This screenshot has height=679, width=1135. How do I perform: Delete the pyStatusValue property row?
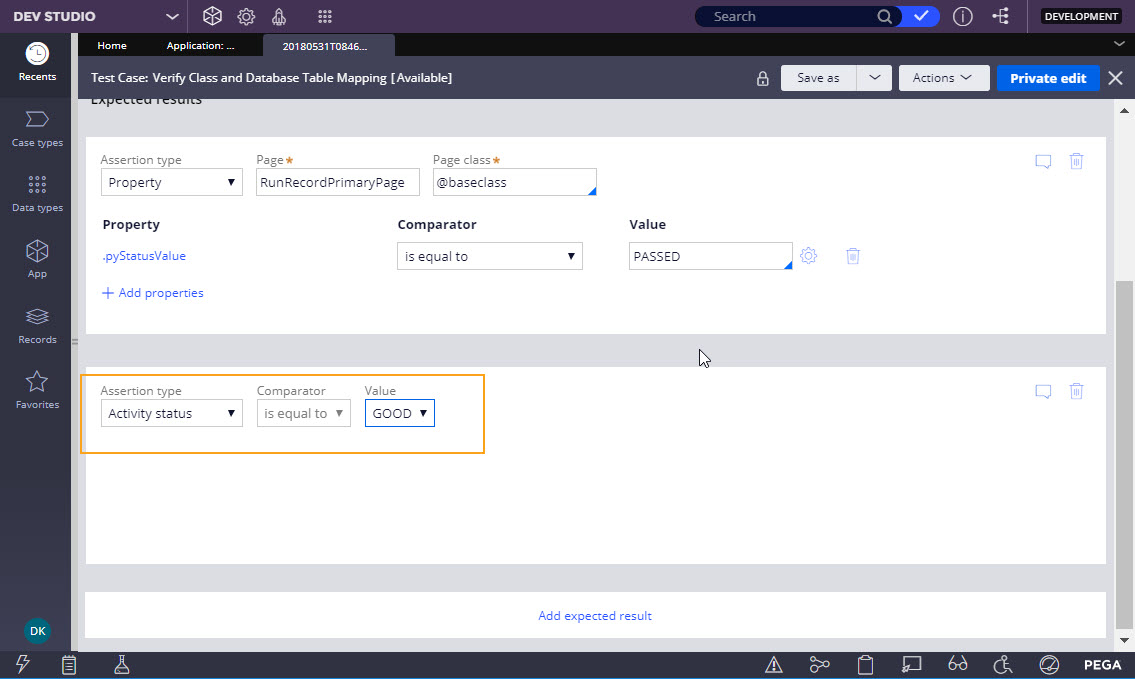coord(852,256)
